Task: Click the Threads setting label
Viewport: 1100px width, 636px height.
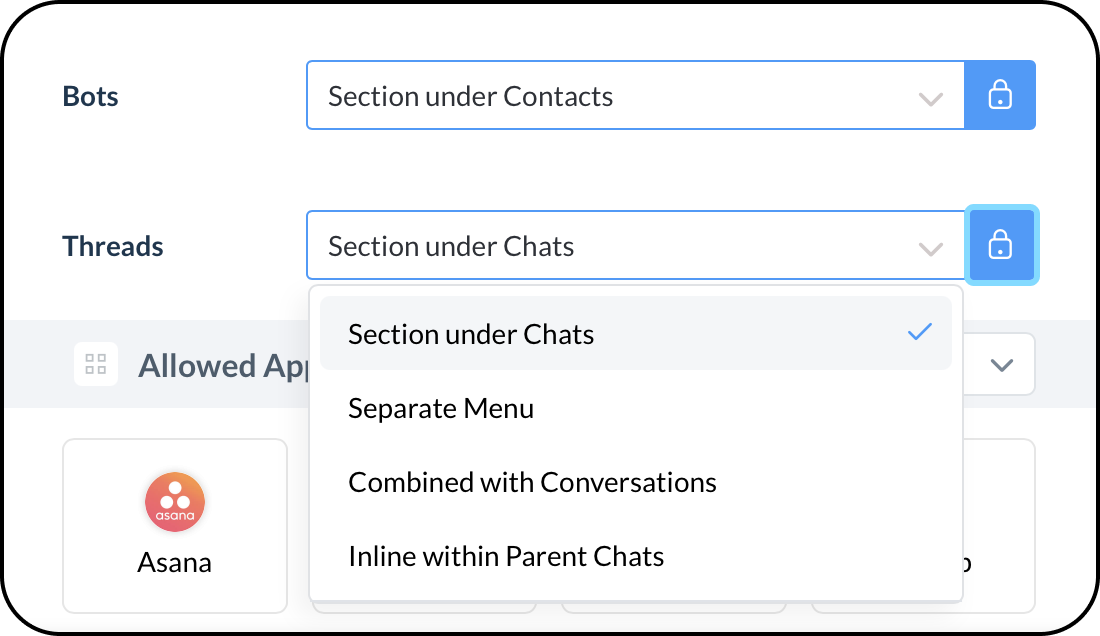Action: pyautogui.click(x=113, y=247)
